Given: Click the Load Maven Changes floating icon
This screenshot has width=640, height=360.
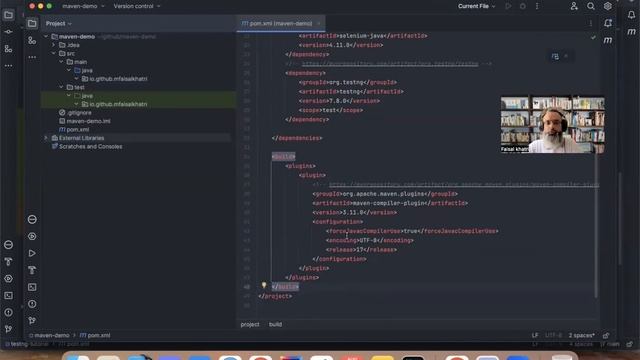Looking at the screenshot, I should coord(555,56).
